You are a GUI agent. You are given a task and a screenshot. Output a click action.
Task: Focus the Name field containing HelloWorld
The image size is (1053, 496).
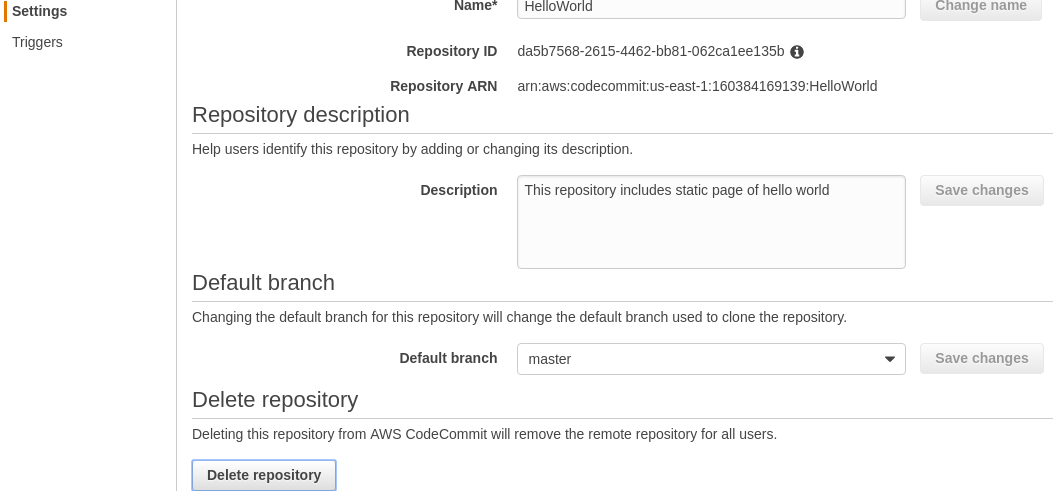click(x=711, y=7)
